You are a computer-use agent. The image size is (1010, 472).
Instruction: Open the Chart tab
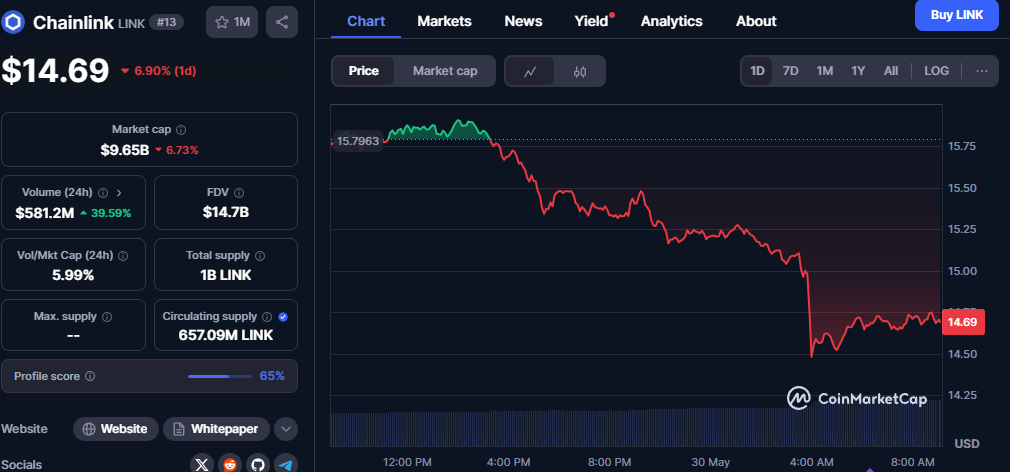click(366, 21)
